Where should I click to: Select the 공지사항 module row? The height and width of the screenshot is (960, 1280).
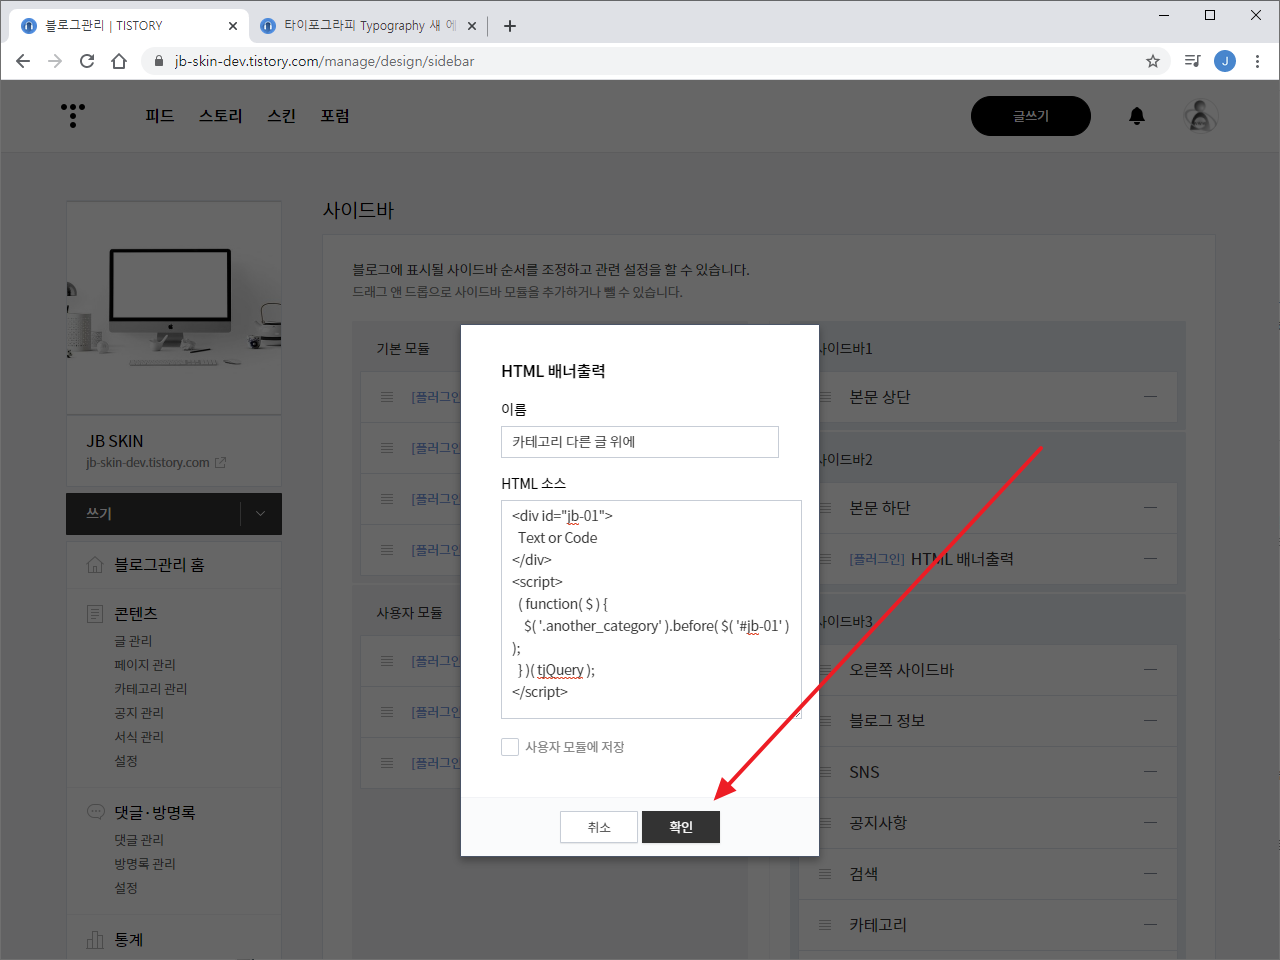pyautogui.click(x=988, y=823)
